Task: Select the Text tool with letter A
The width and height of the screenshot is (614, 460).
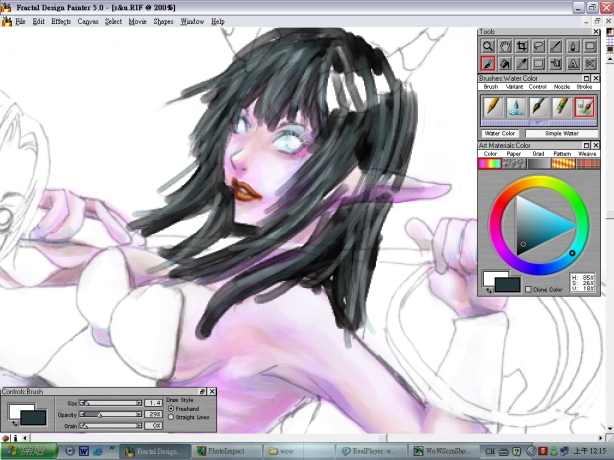Action: coord(573,63)
